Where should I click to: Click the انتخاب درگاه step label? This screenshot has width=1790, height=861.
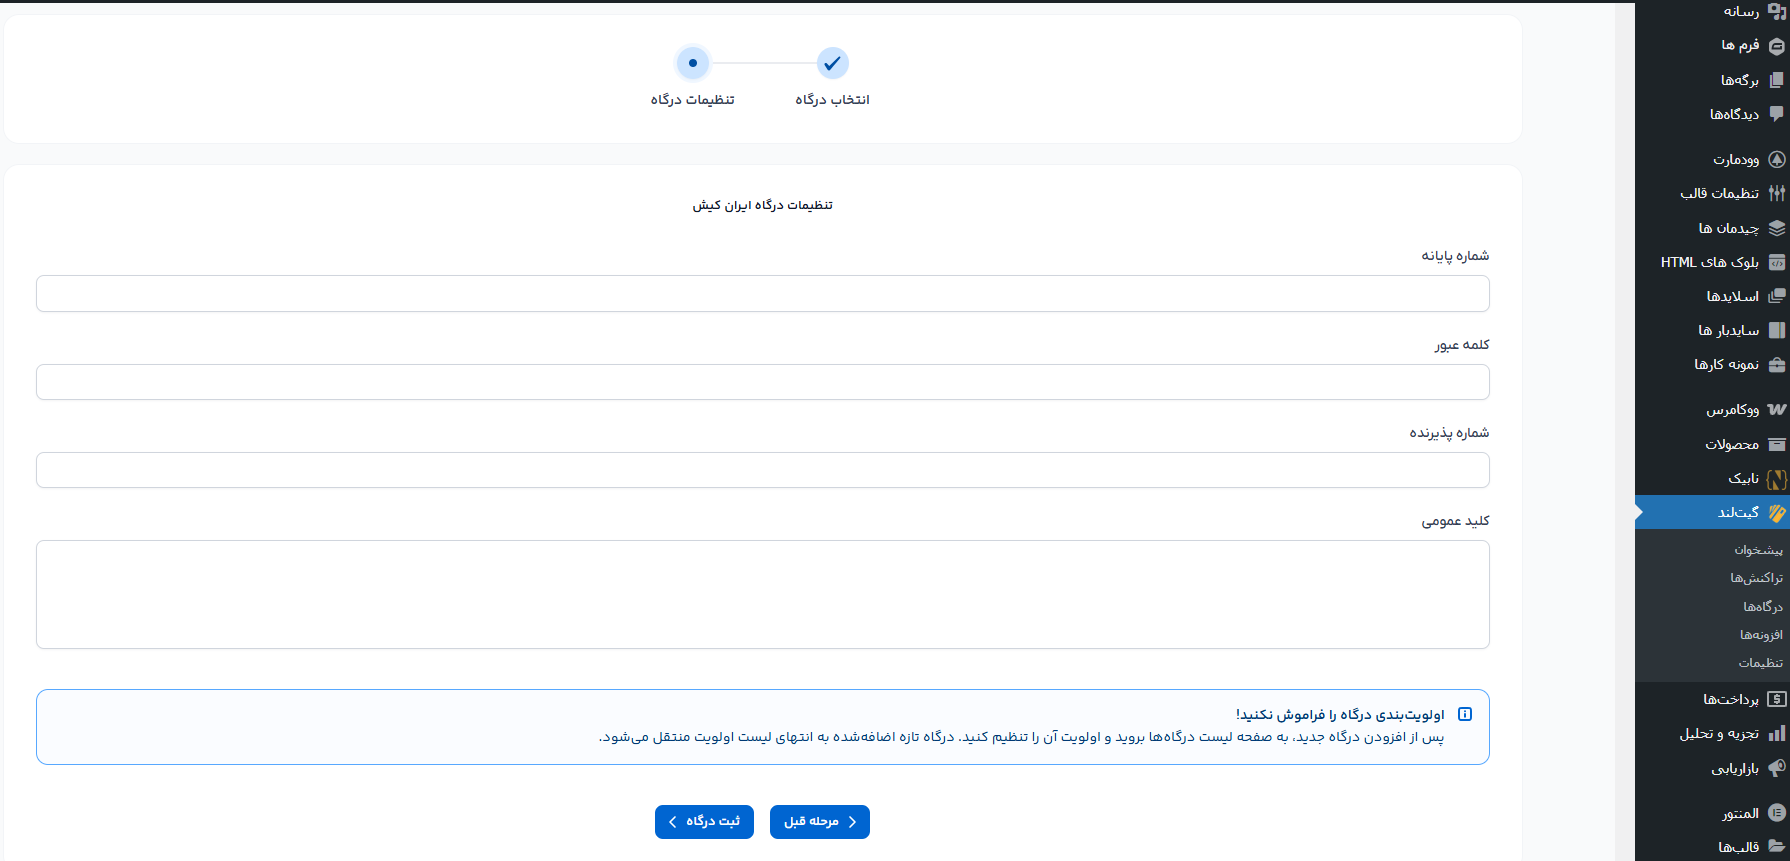pyautogui.click(x=832, y=100)
